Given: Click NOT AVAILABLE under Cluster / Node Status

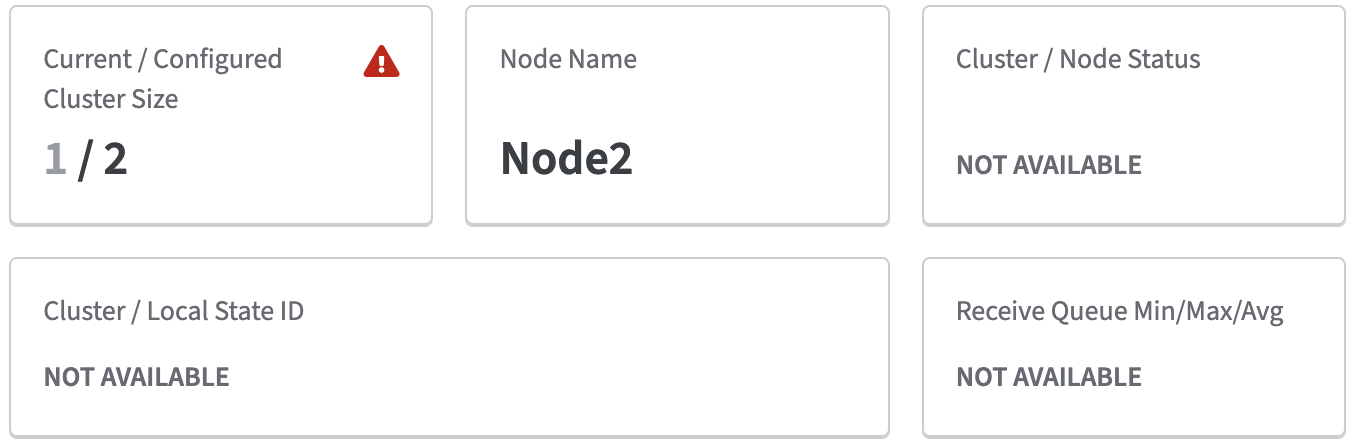Looking at the screenshot, I should (x=1049, y=165).
